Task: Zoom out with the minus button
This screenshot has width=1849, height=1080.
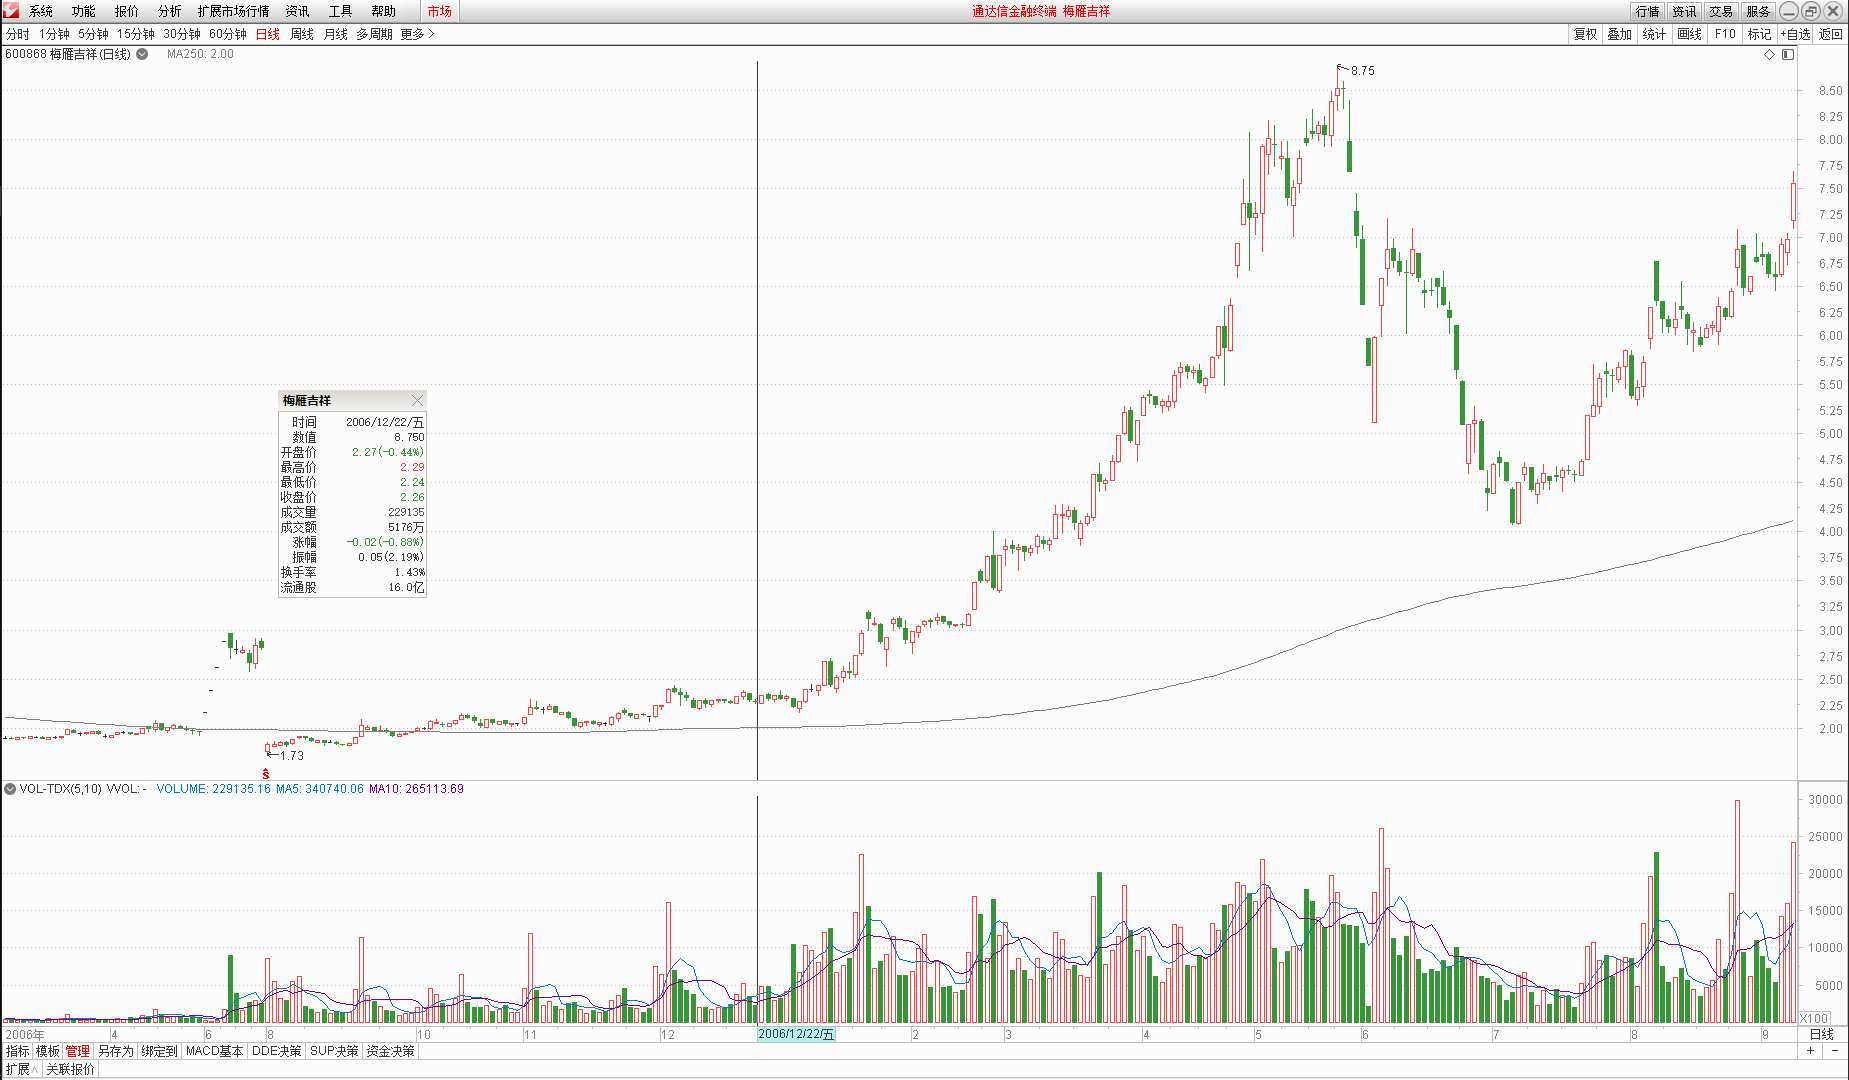Action: (x=1835, y=1051)
